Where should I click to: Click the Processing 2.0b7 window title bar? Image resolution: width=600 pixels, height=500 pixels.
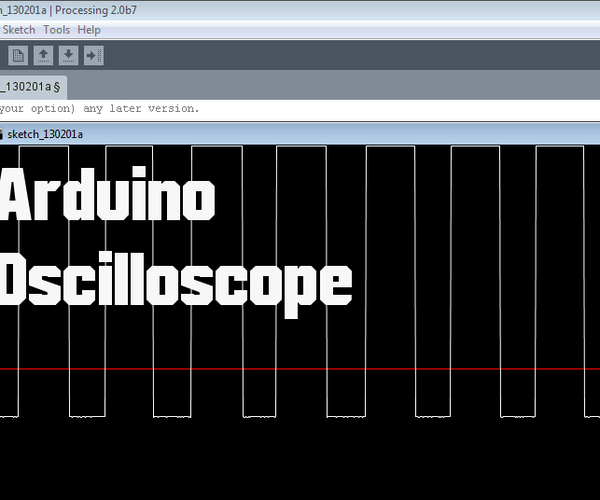point(300,10)
